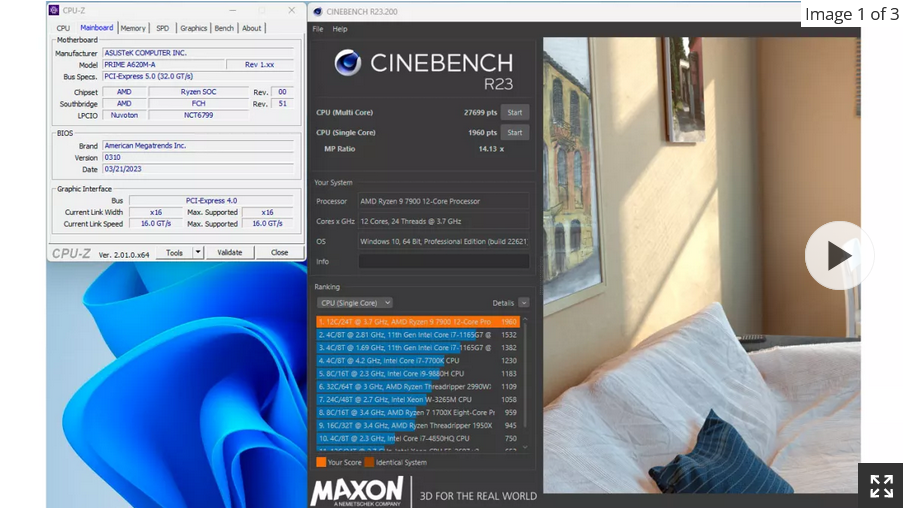
Task: Open the Help menu in Cinebench
Action: (340, 29)
